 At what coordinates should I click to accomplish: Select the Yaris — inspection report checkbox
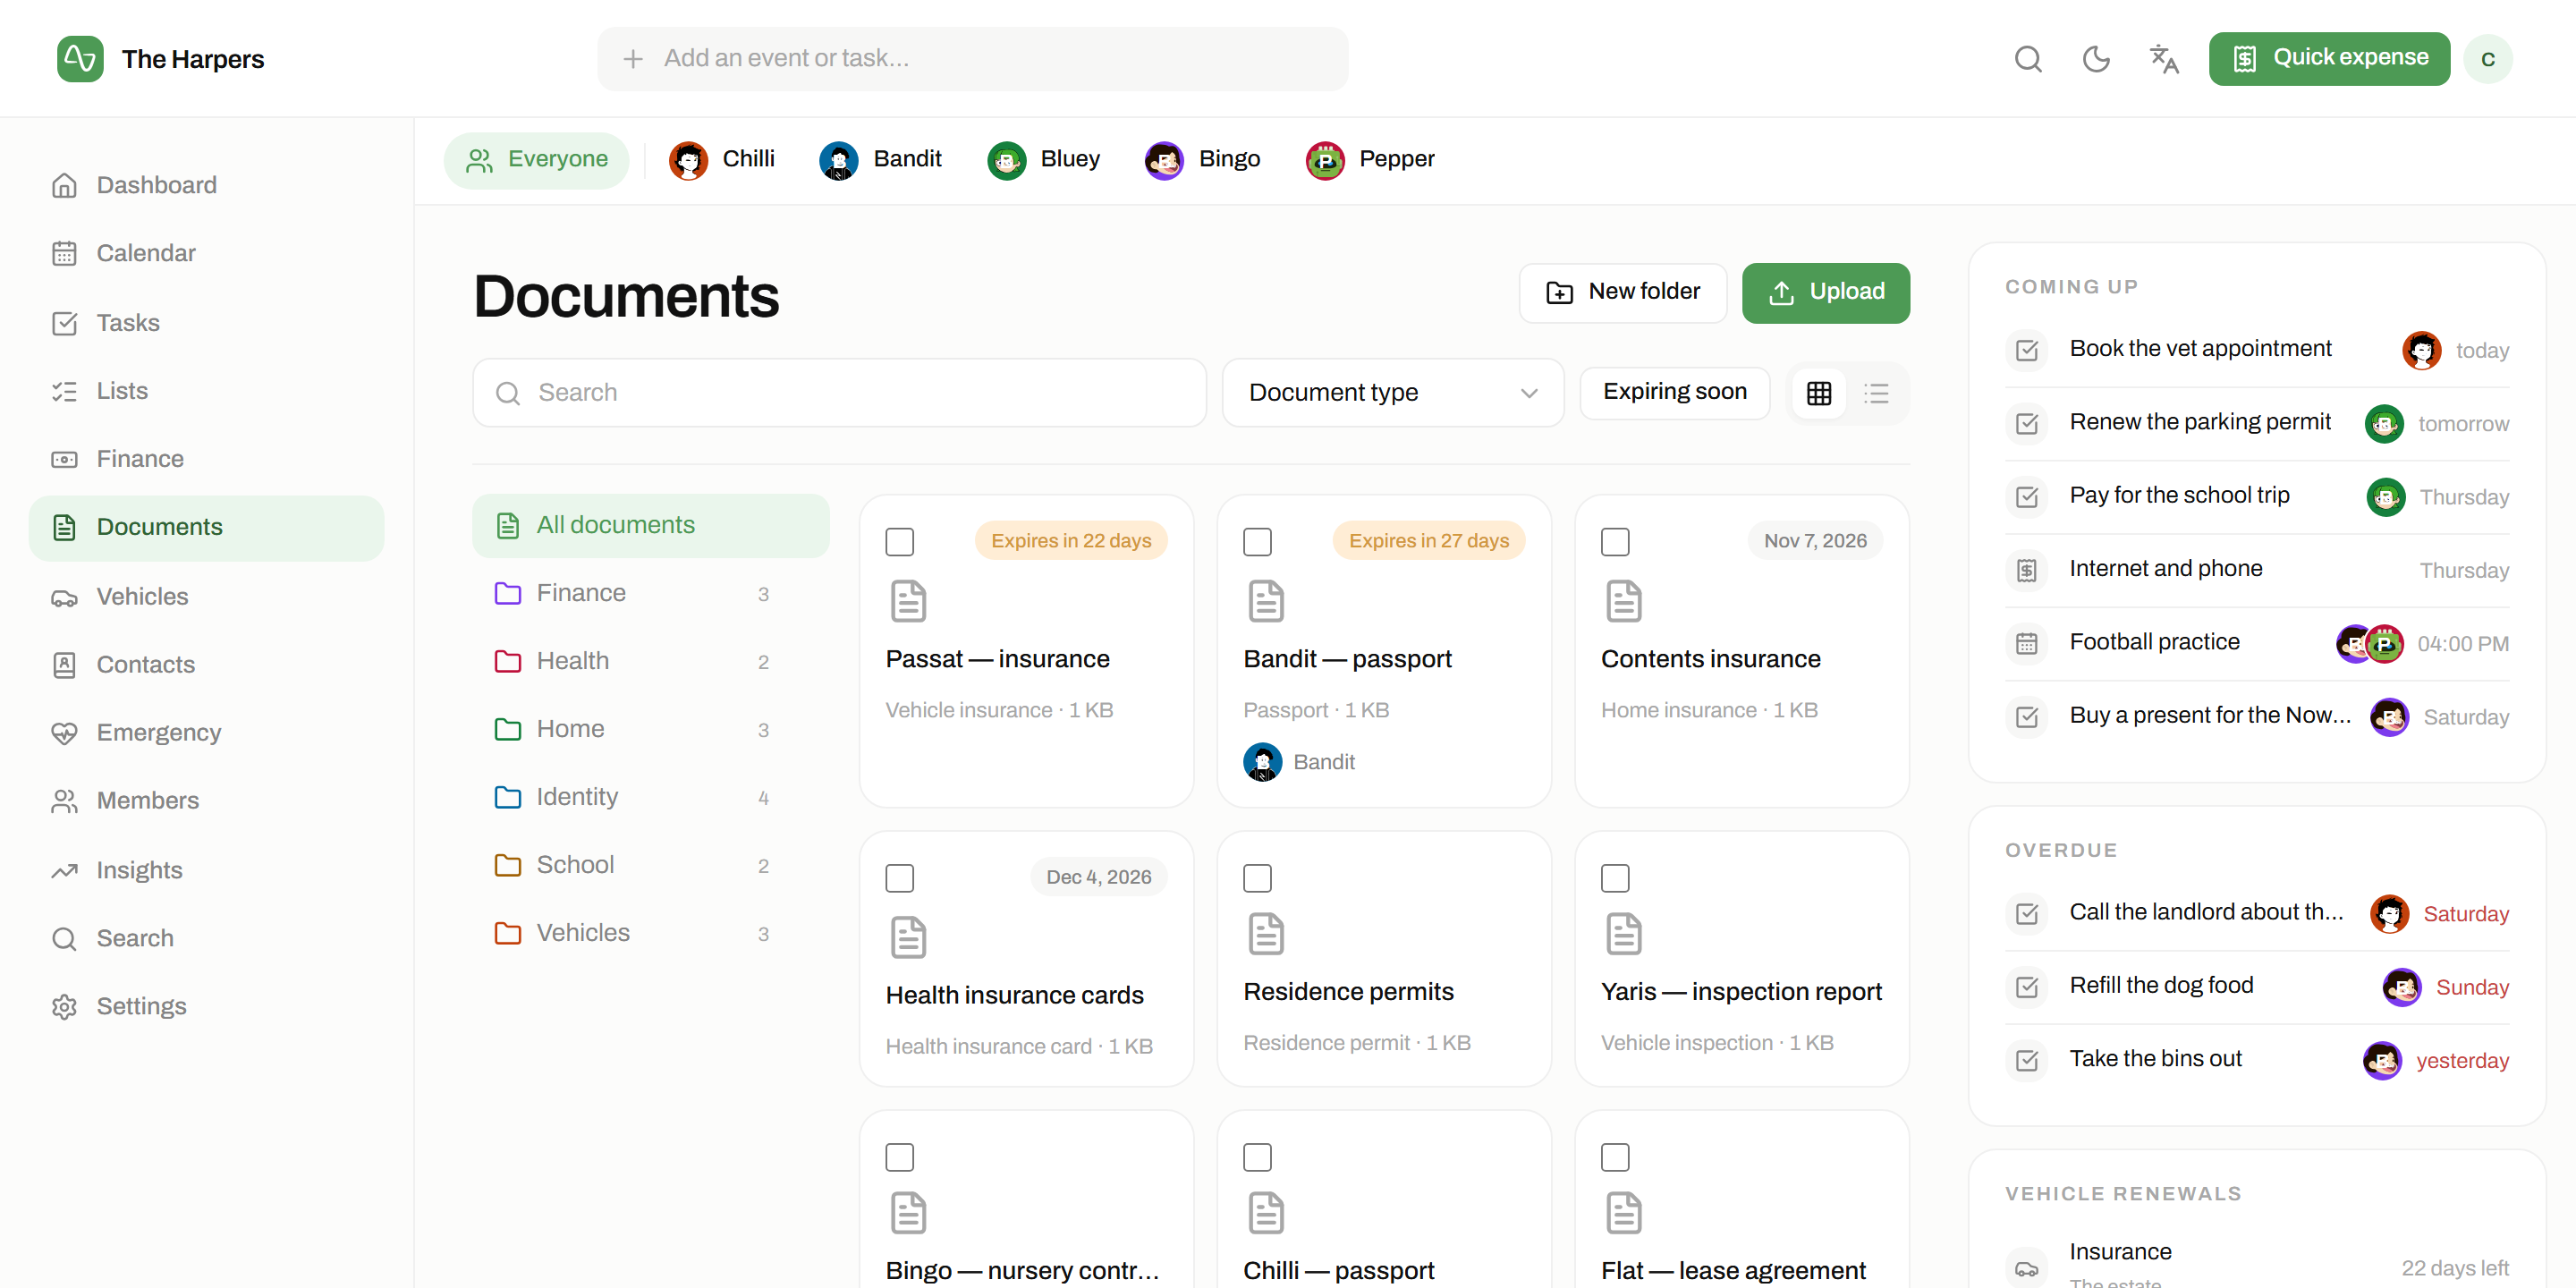pos(1614,878)
